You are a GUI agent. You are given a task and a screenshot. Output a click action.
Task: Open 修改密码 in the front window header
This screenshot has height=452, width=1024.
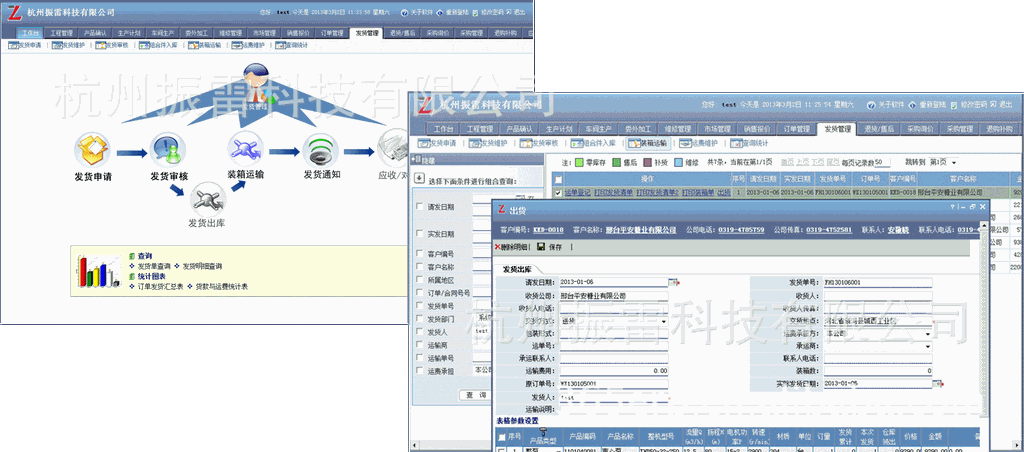tap(968, 105)
